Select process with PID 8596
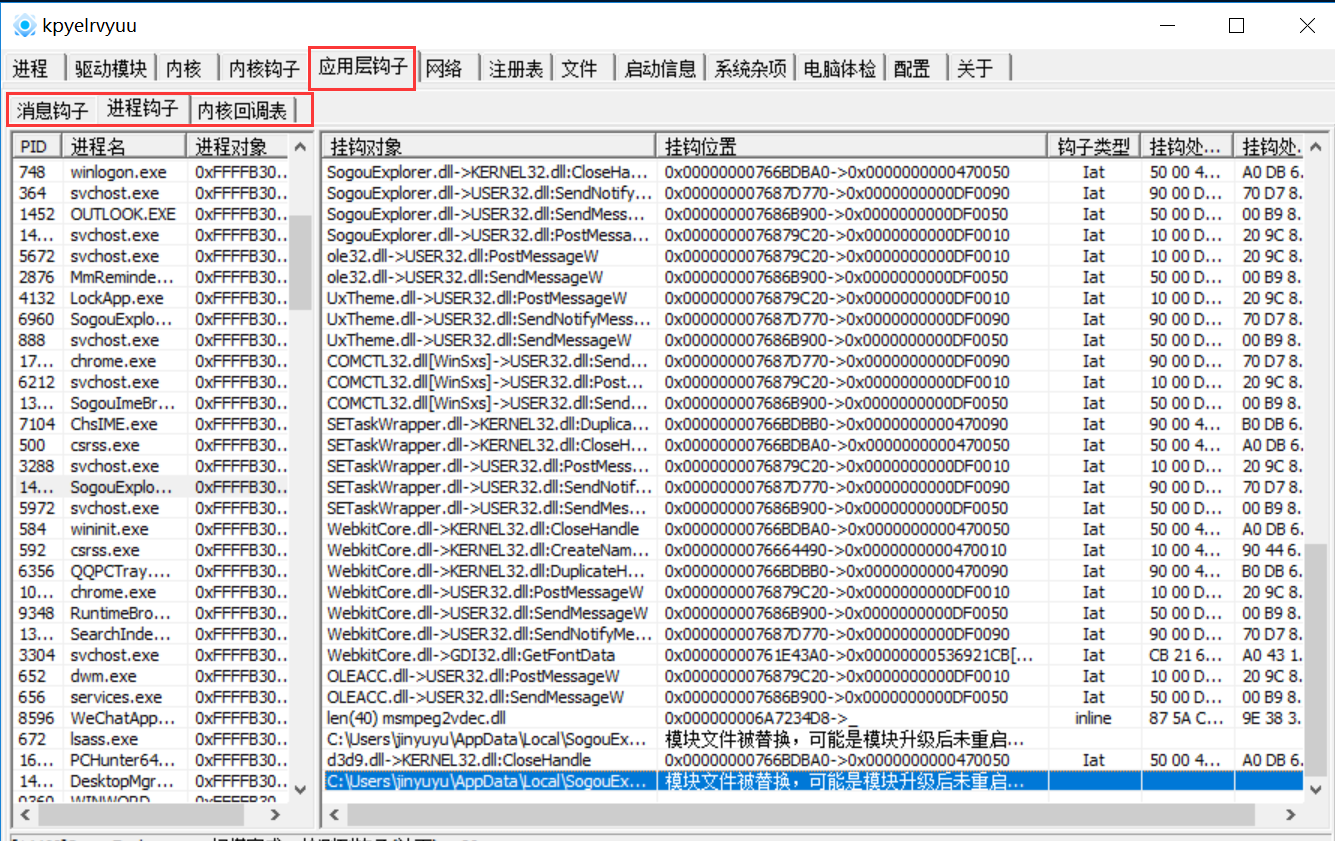The image size is (1335, 841). pyautogui.click(x=151, y=718)
